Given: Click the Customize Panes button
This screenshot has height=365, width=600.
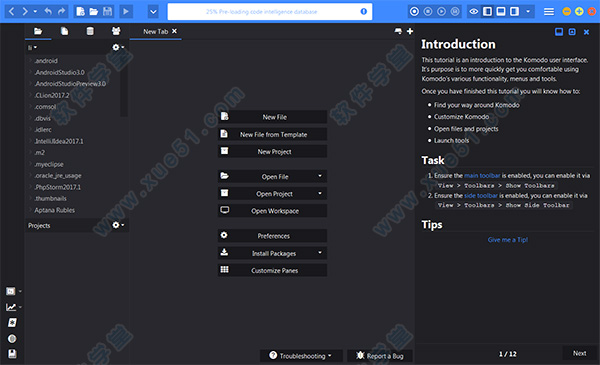Looking at the screenshot, I should [x=272, y=270].
